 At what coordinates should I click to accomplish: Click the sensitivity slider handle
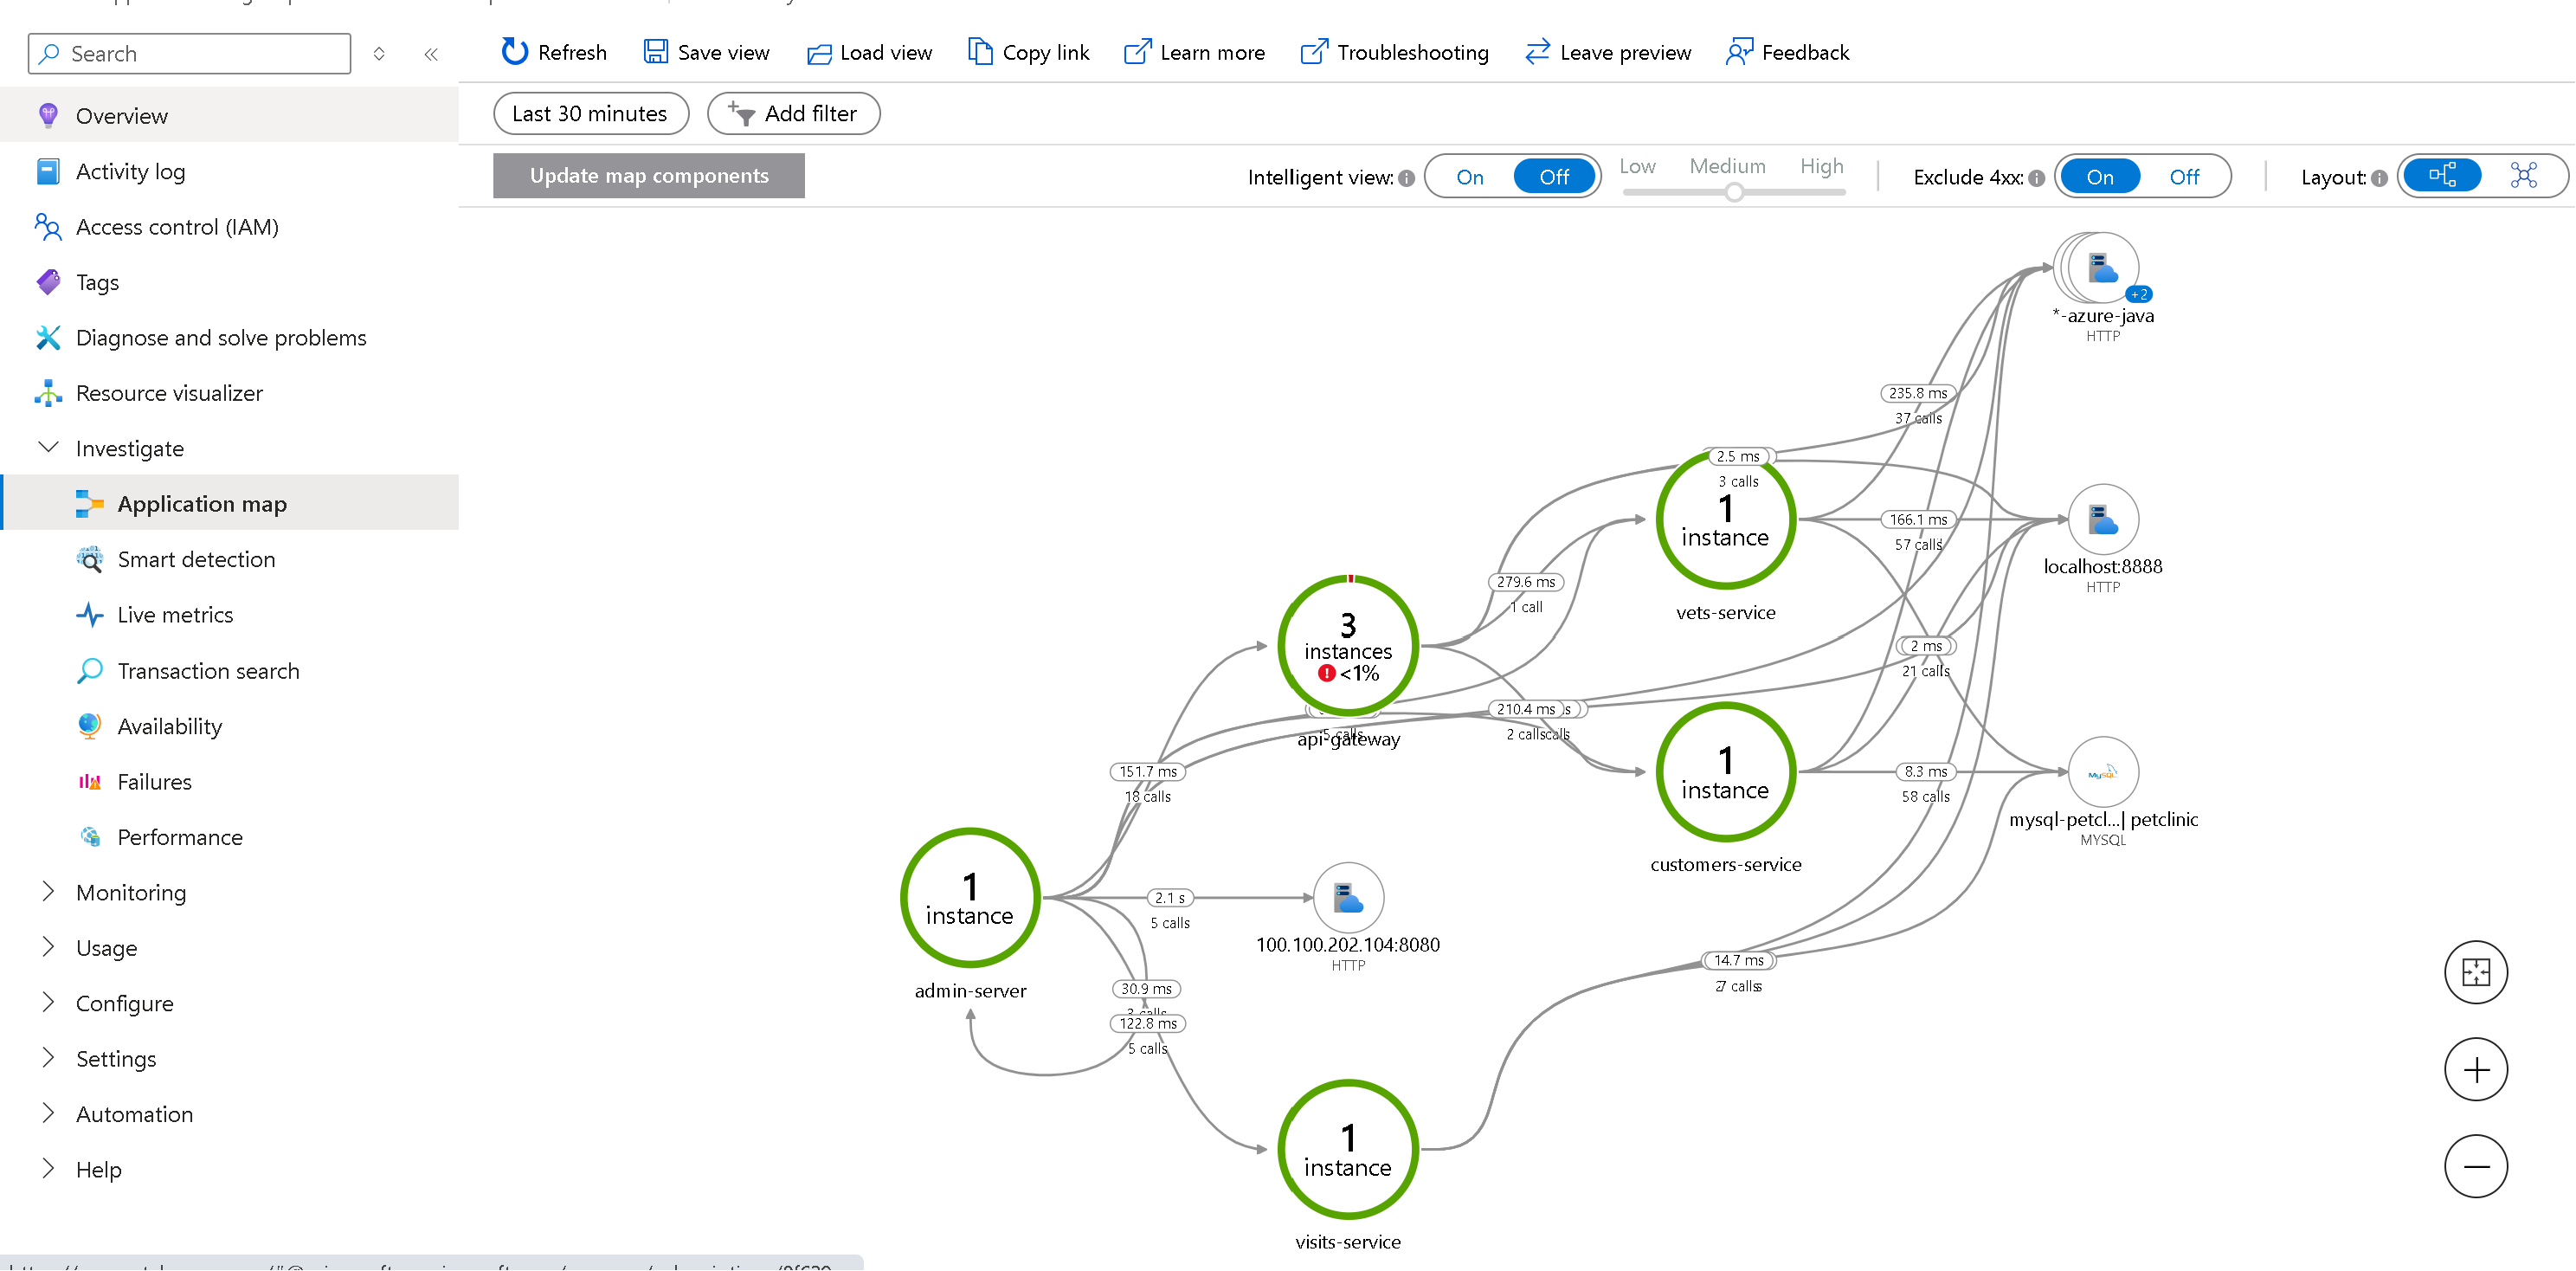1734,192
